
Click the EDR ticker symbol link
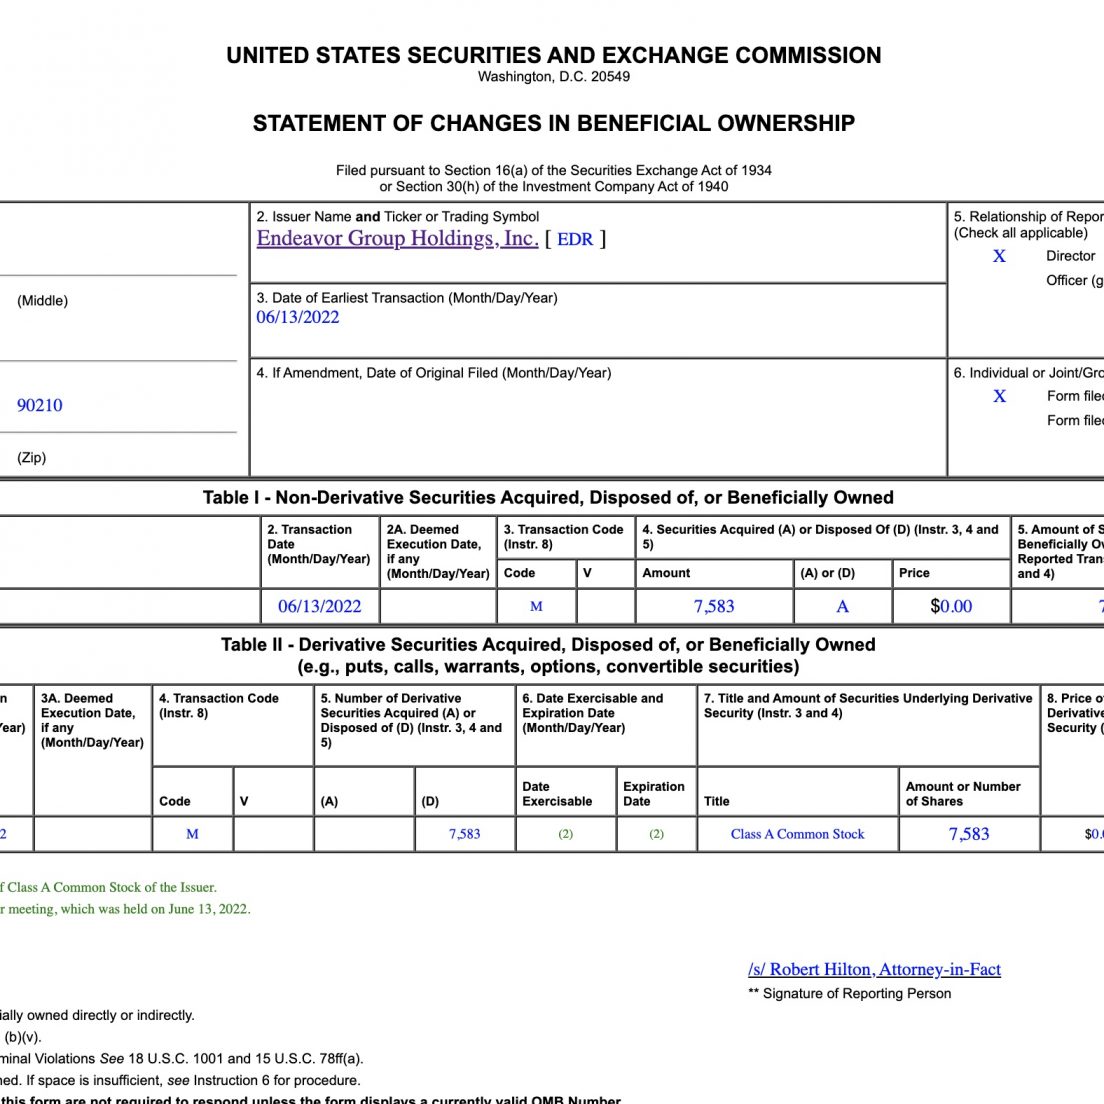pyautogui.click(x=575, y=239)
